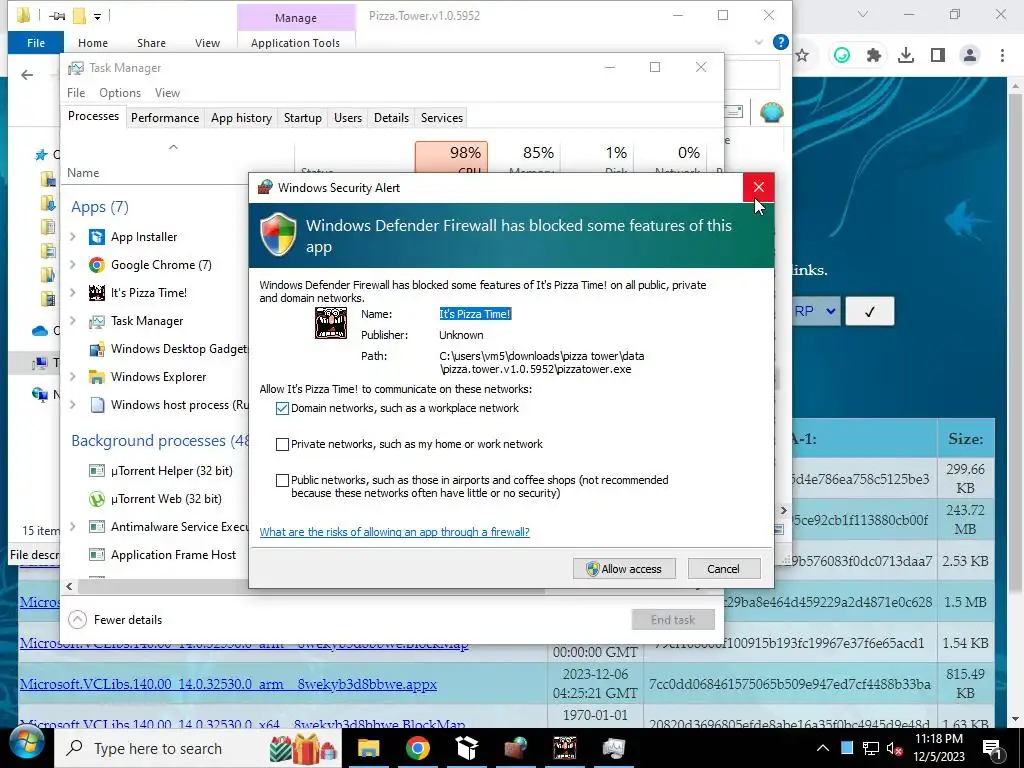
Task: Click the End task button
Action: pyautogui.click(x=673, y=620)
